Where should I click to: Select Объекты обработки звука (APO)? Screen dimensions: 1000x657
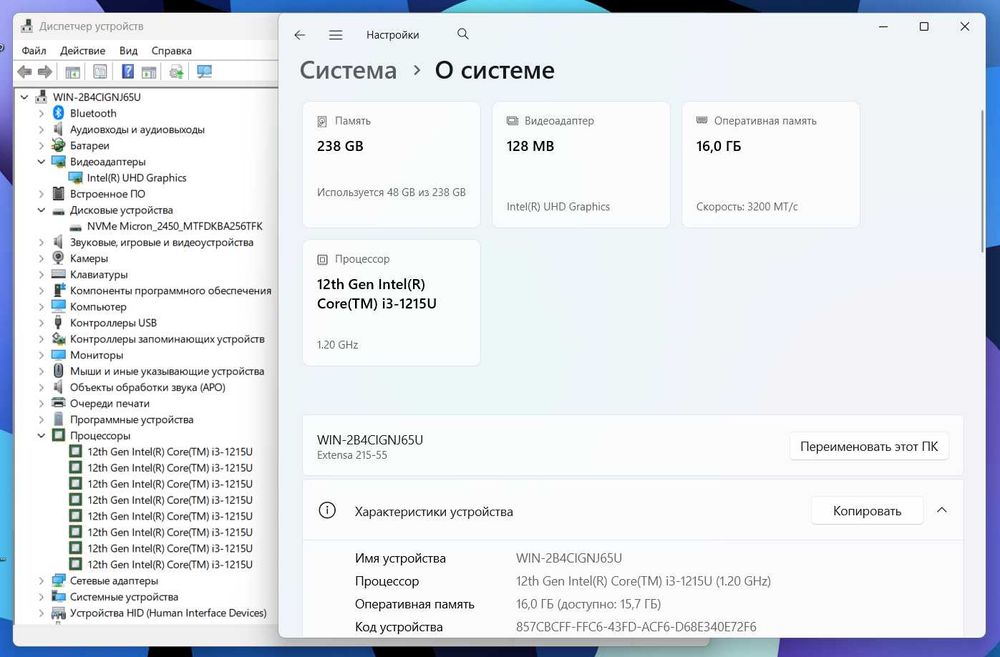pyautogui.click(x=147, y=387)
